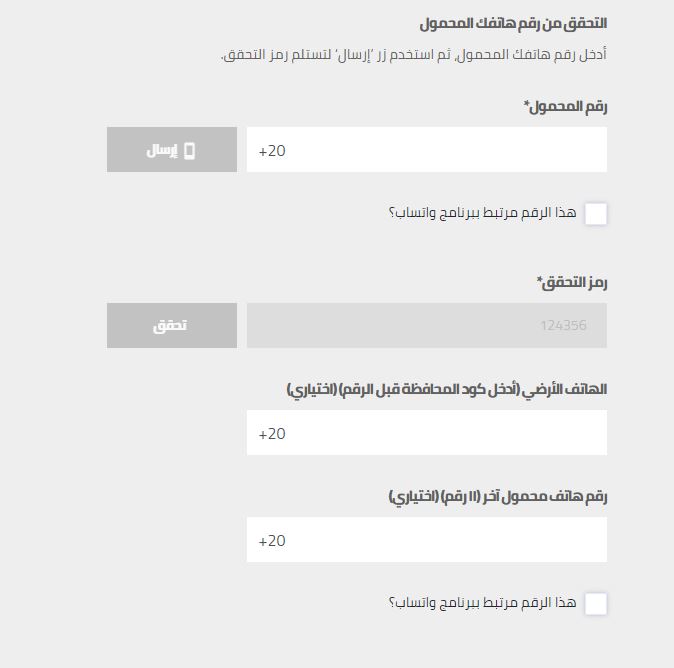Screen dimensions: 674x668
Task: Click WhatsApp label text below the first mobile field
Action: pos(482,213)
